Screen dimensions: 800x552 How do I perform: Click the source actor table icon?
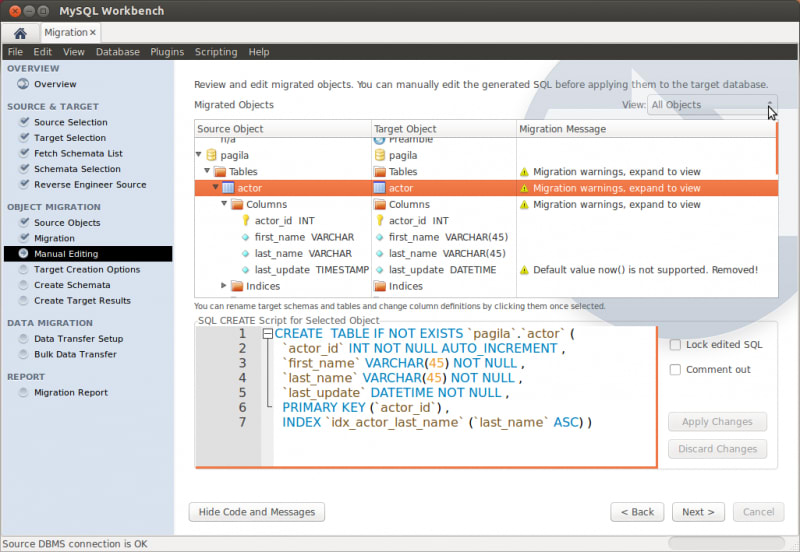[x=228, y=188]
